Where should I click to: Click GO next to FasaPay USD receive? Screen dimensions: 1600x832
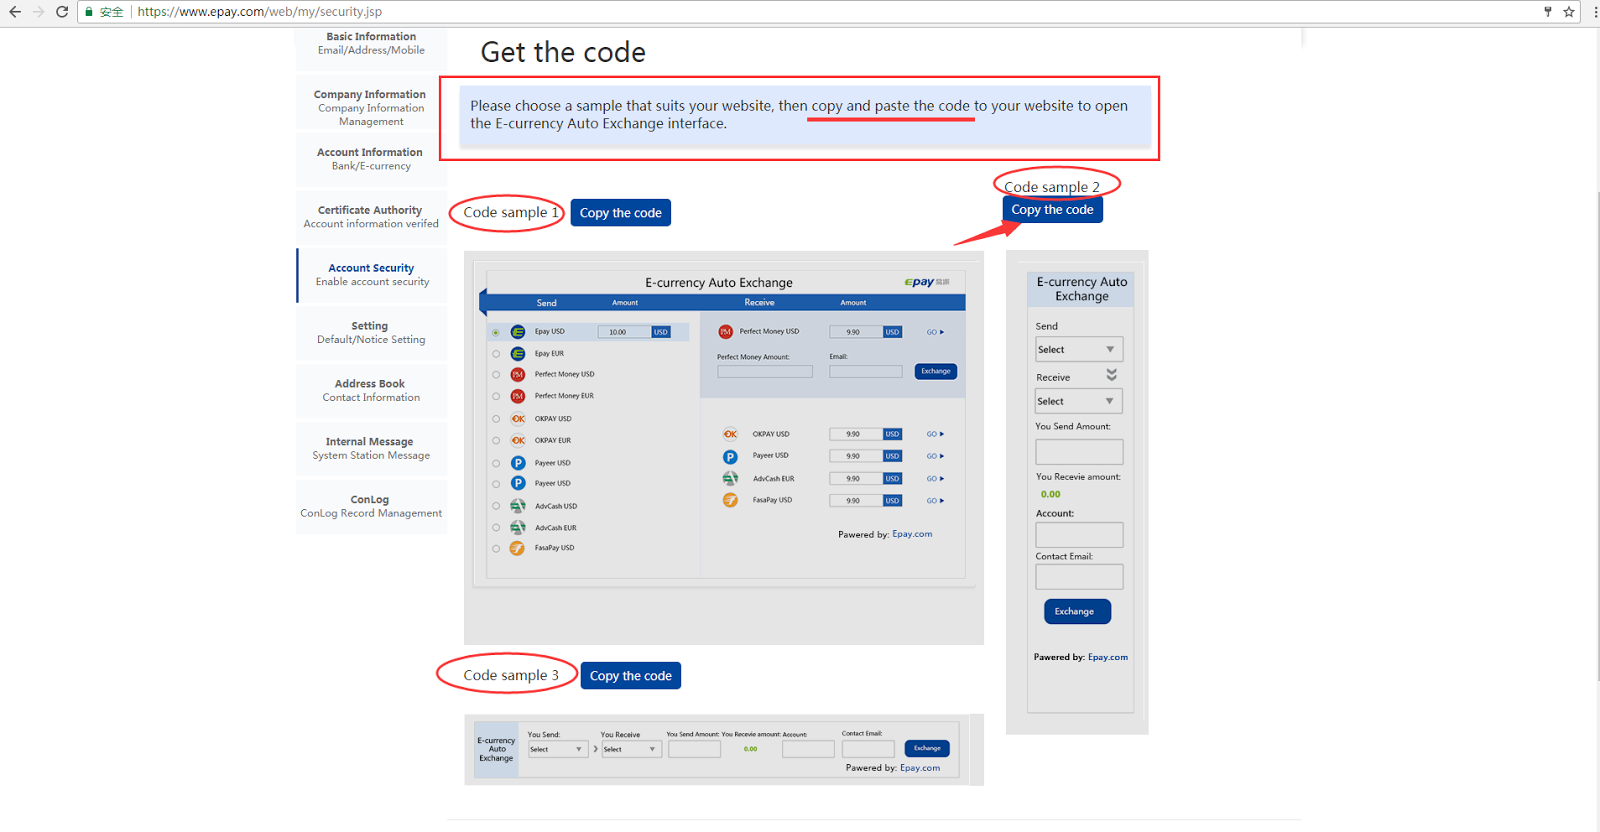click(935, 501)
